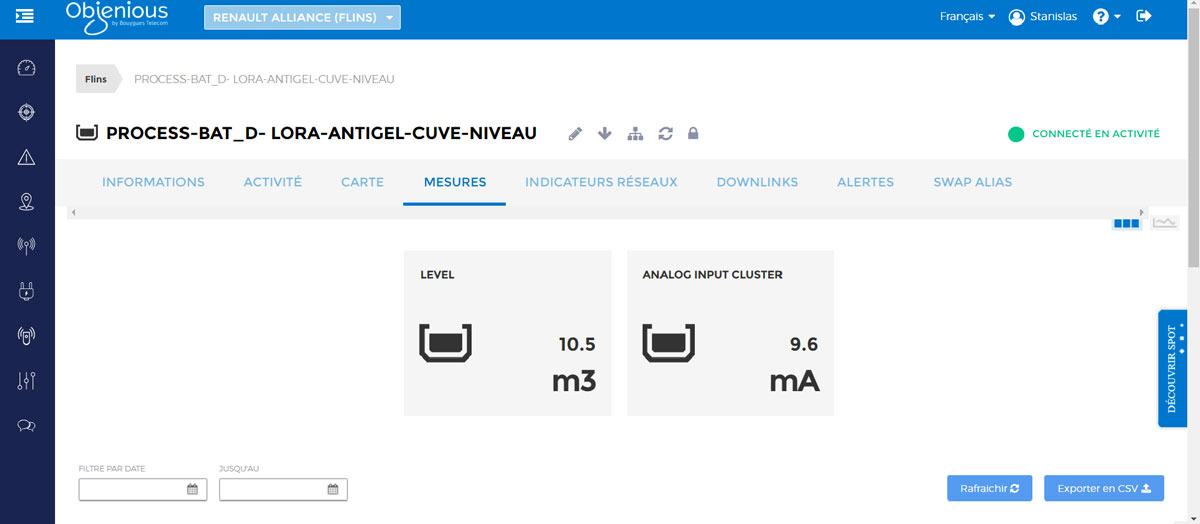Open the map pin location icon in sidebar
This screenshot has height=524, width=1200.
pyautogui.click(x=27, y=202)
